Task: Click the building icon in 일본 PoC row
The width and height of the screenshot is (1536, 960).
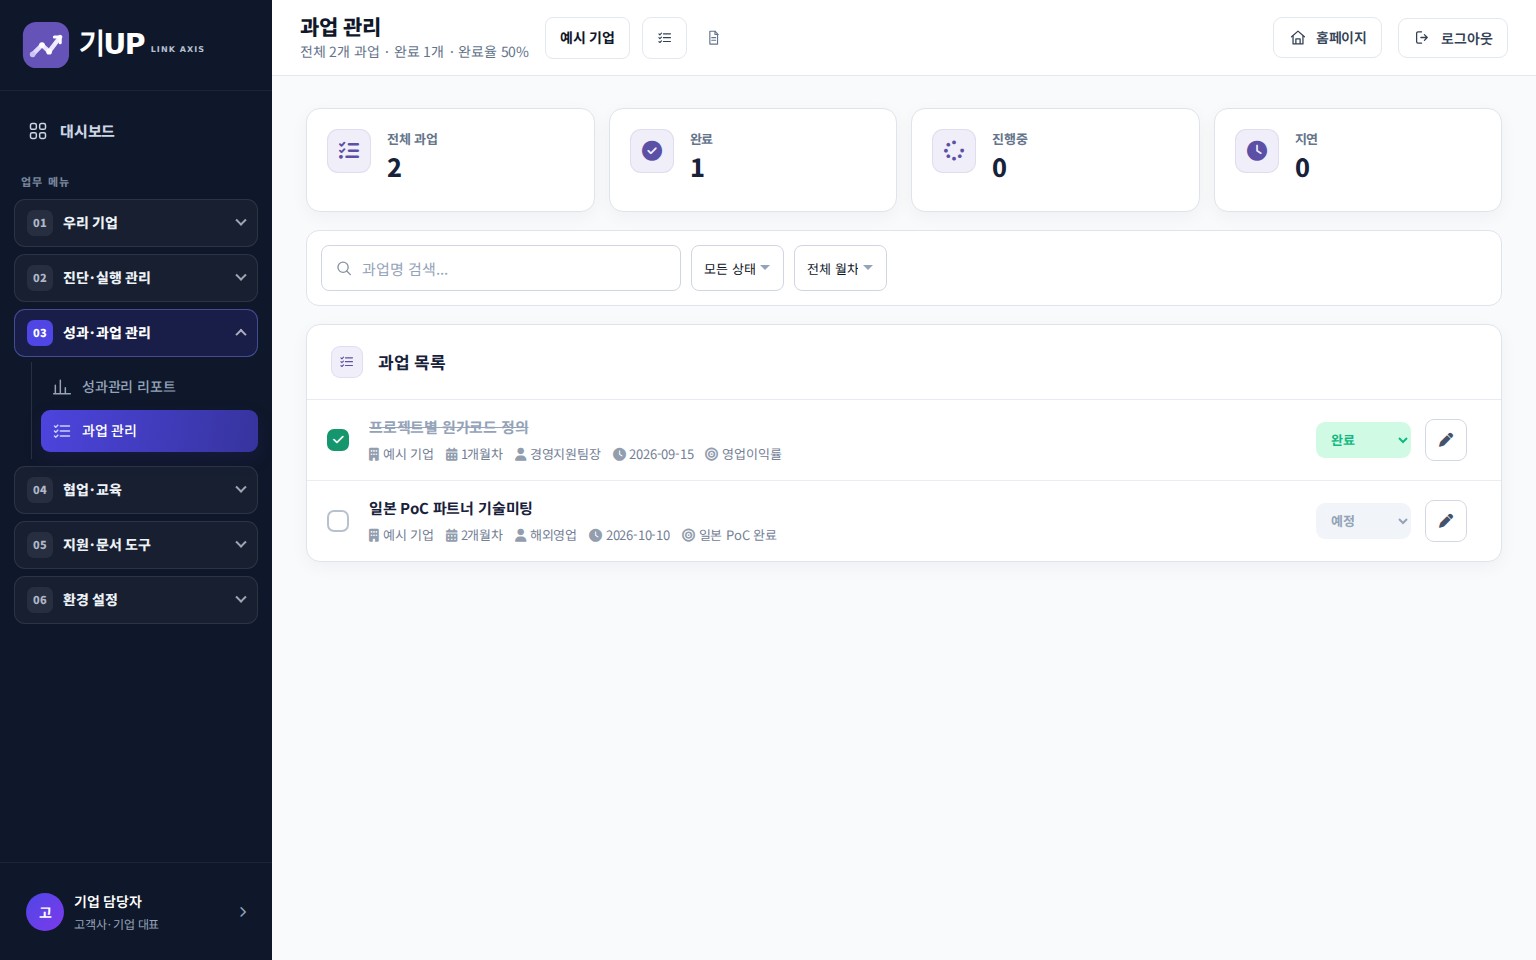Action: pyautogui.click(x=374, y=535)
